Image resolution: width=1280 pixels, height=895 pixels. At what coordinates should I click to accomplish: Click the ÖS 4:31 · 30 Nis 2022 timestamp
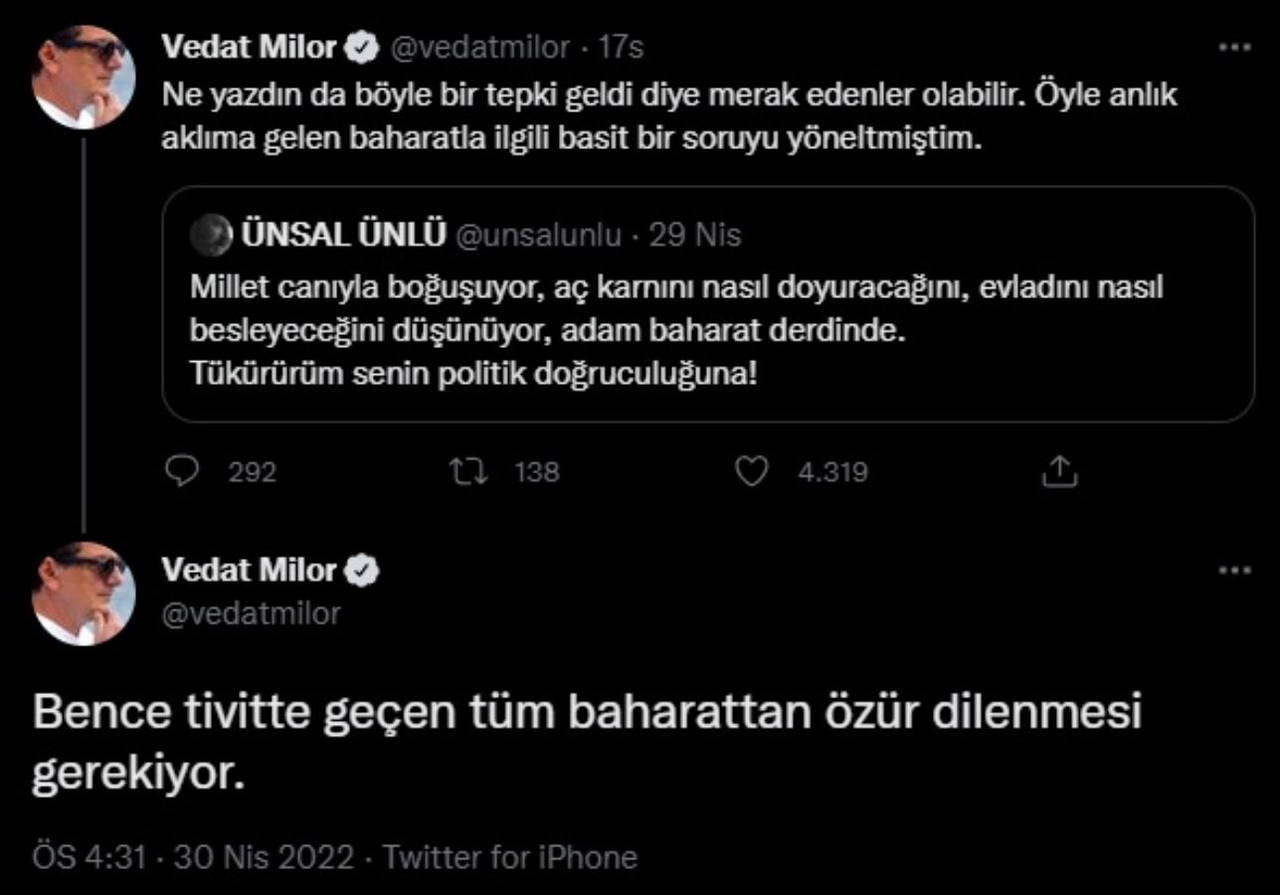(x=193, y=857)
